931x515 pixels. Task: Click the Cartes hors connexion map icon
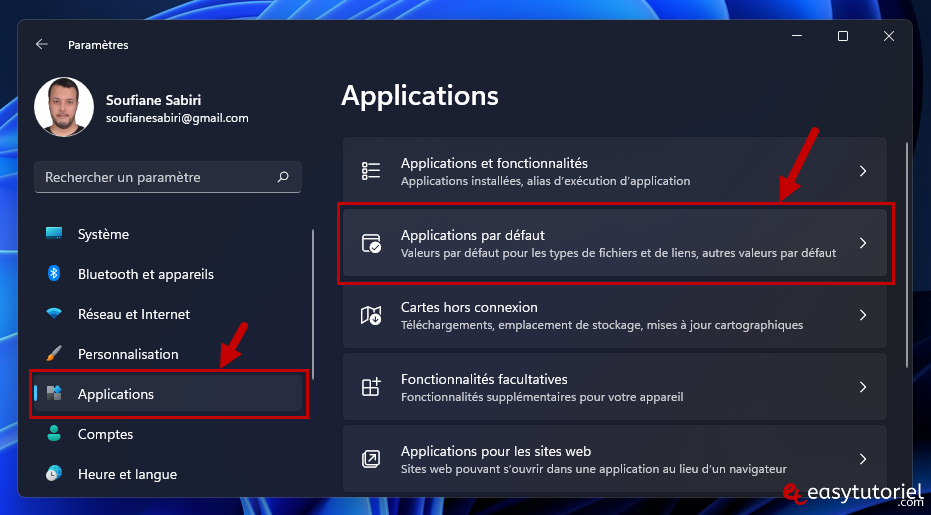click(x=371, y=315)
